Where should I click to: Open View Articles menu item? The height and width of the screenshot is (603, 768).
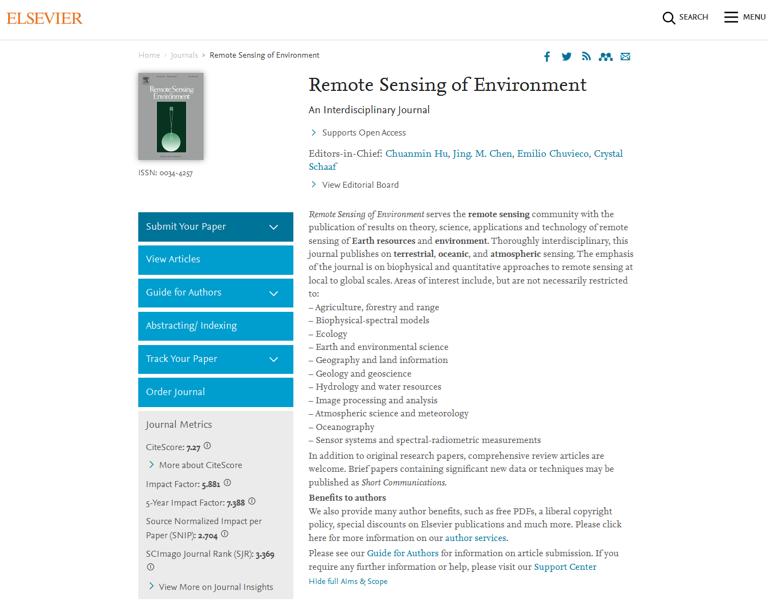pos(215,260)
